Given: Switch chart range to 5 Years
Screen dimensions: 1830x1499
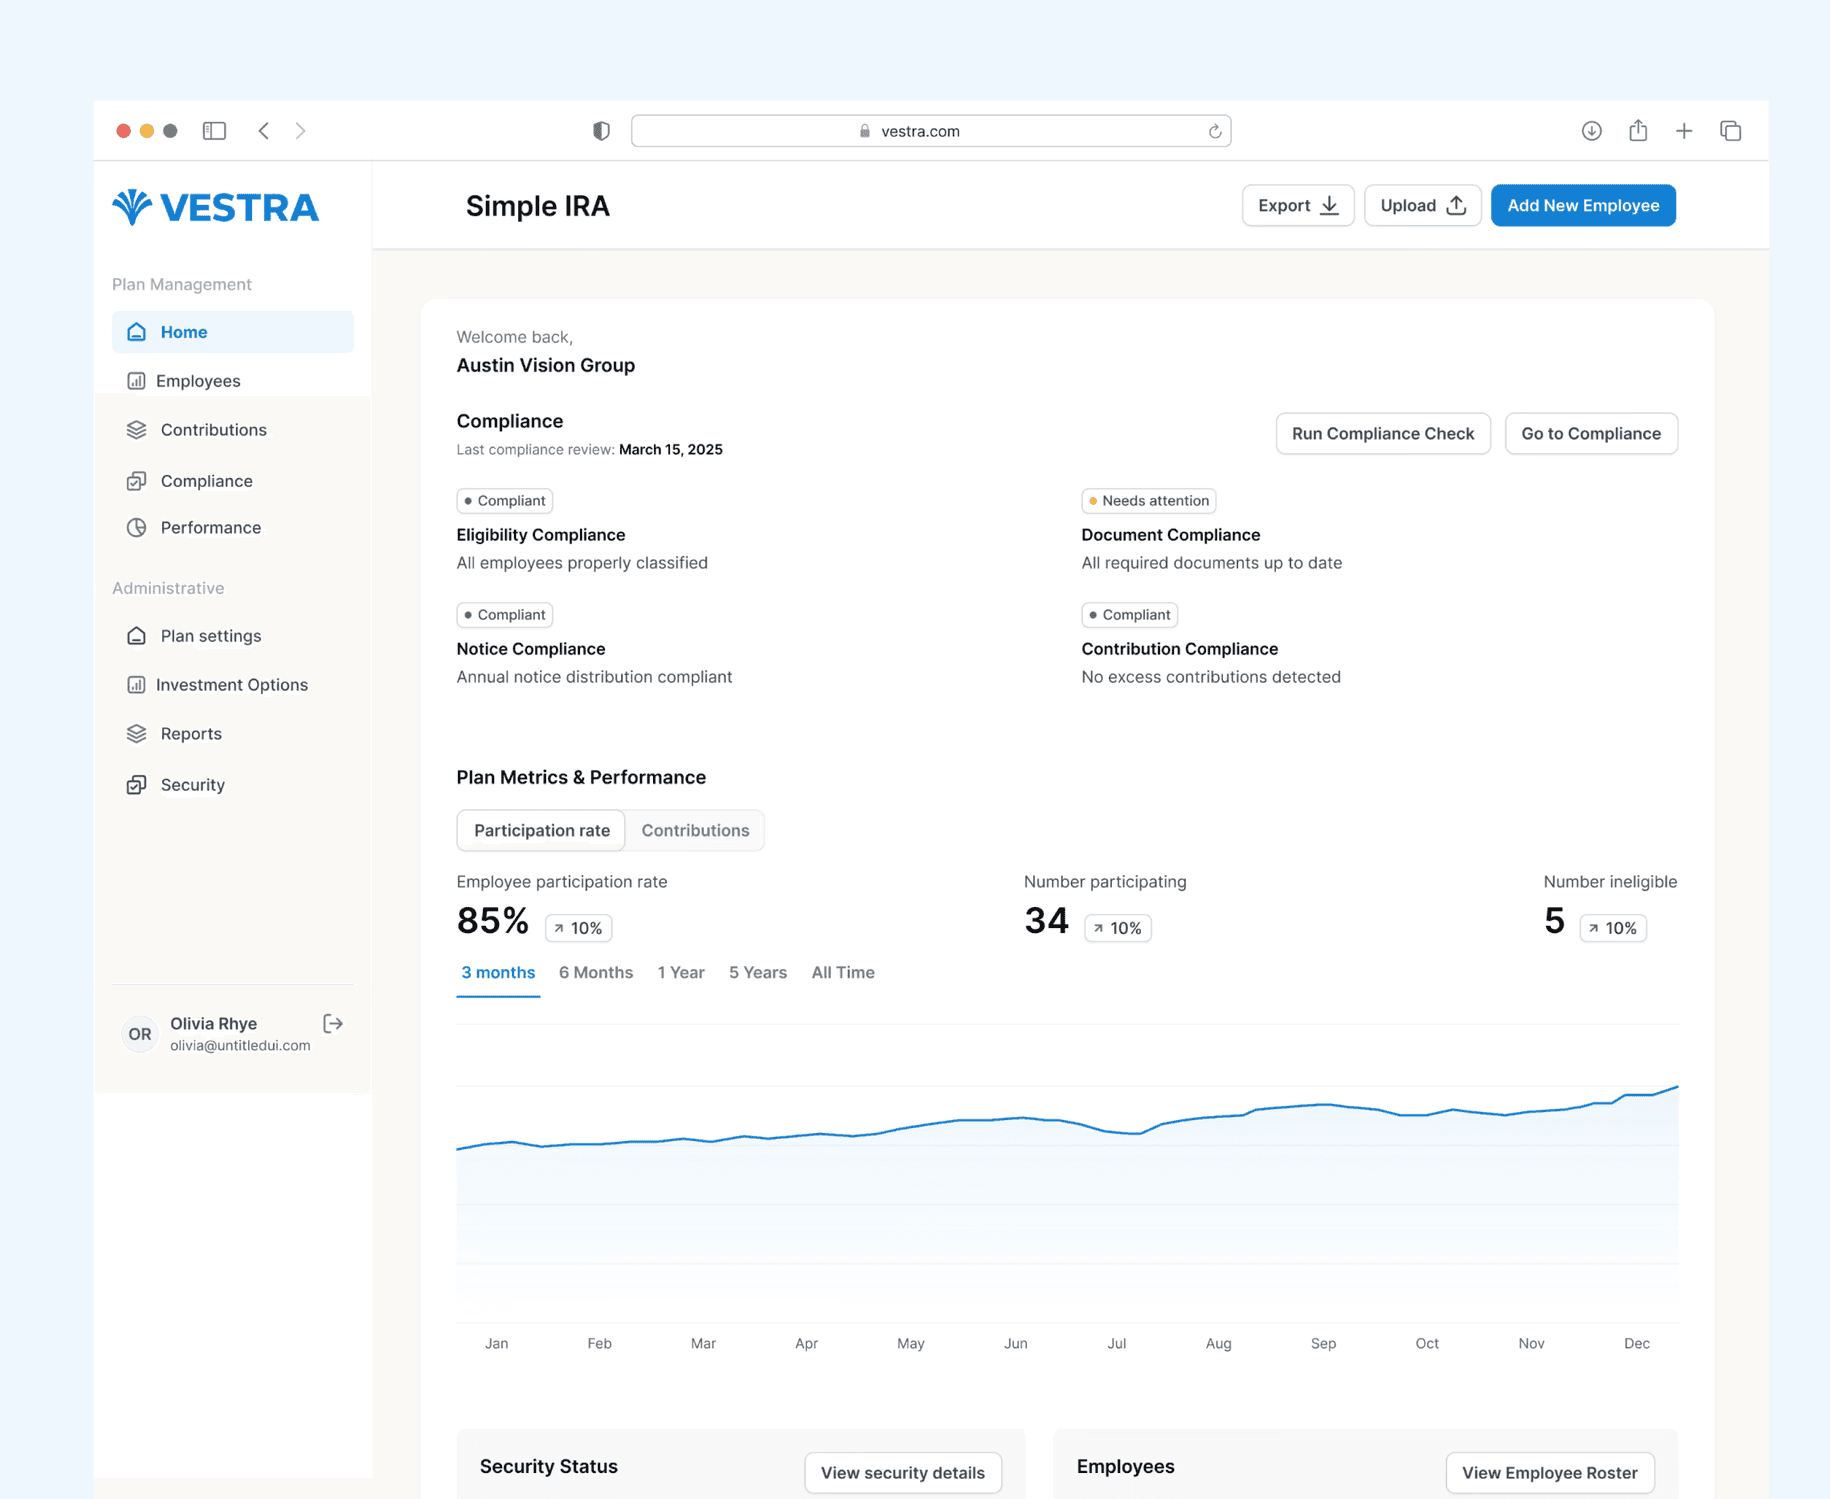Looking at the screenshot, I should pos(758,973).
